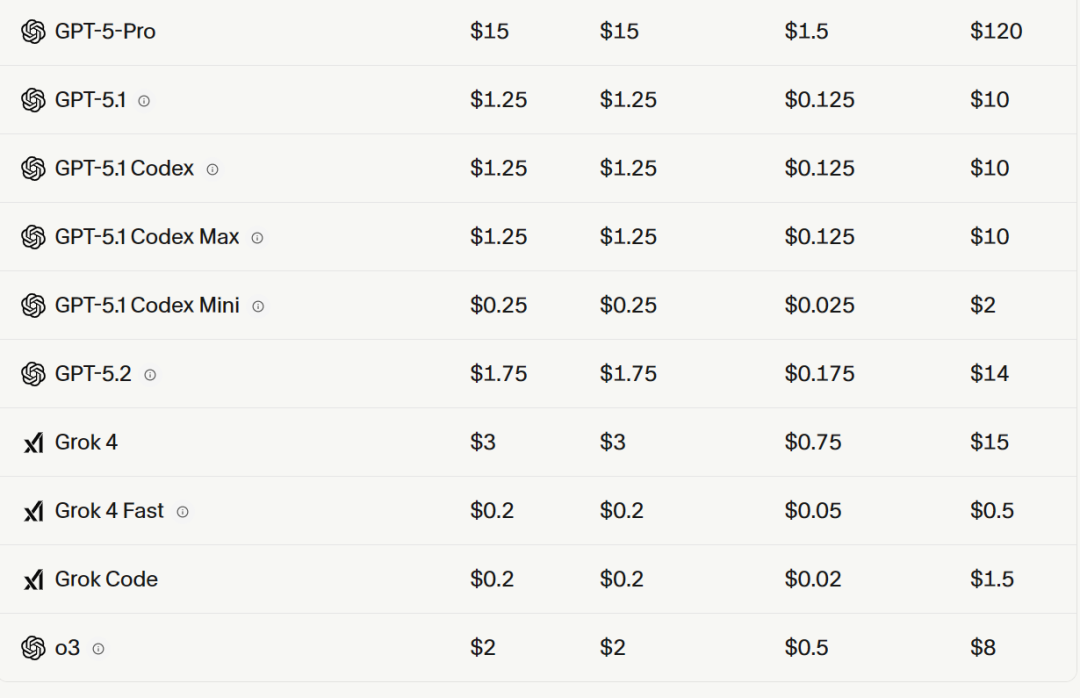Click the xAI logo beside Grok Code

pos(33,580)
